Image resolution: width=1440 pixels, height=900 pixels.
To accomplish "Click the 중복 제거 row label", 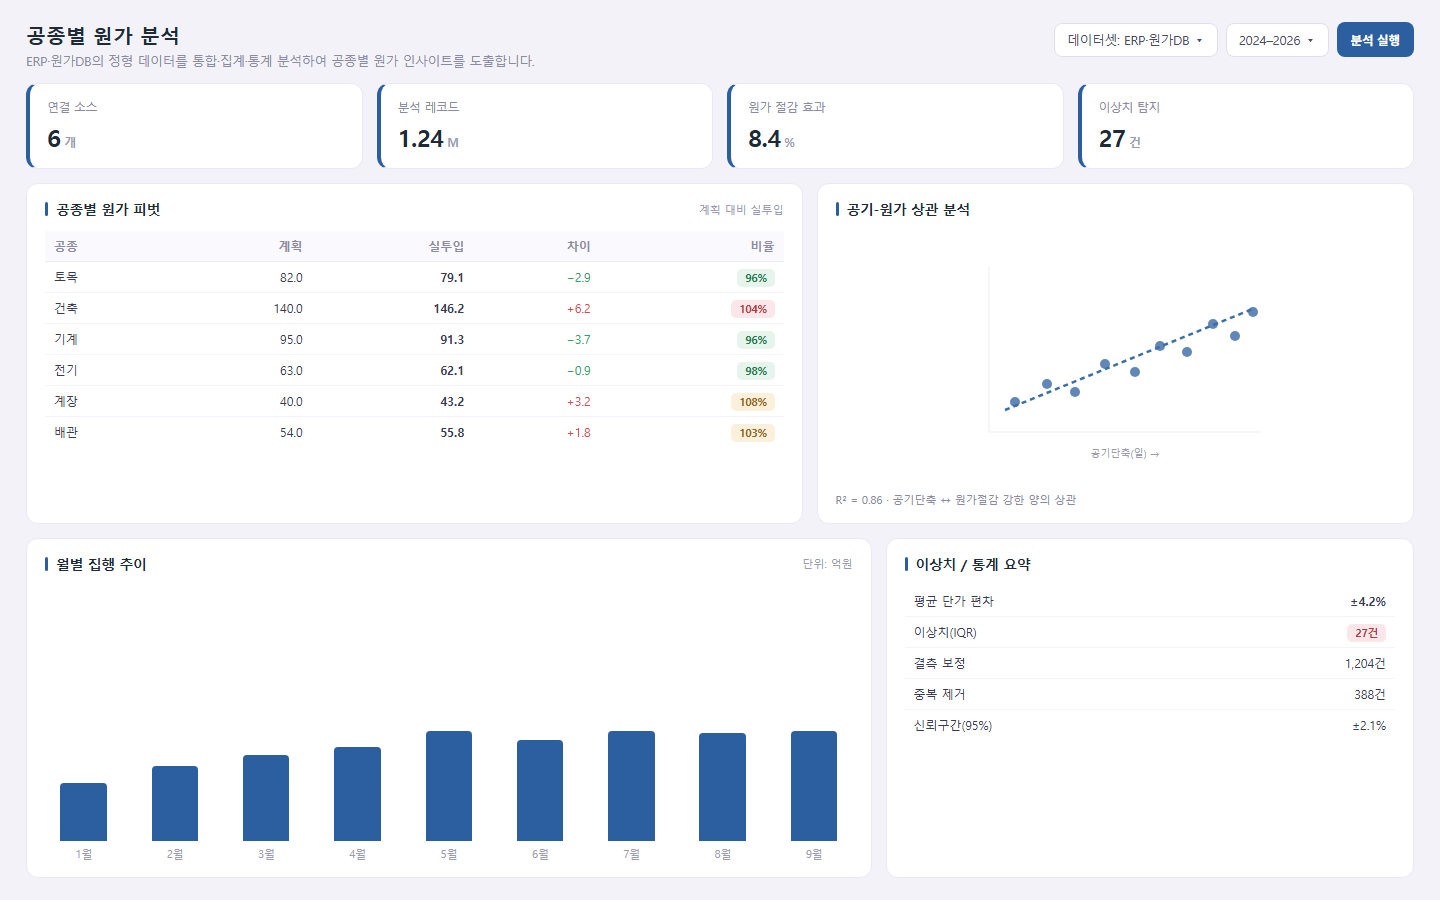I will tap(939, 694).
